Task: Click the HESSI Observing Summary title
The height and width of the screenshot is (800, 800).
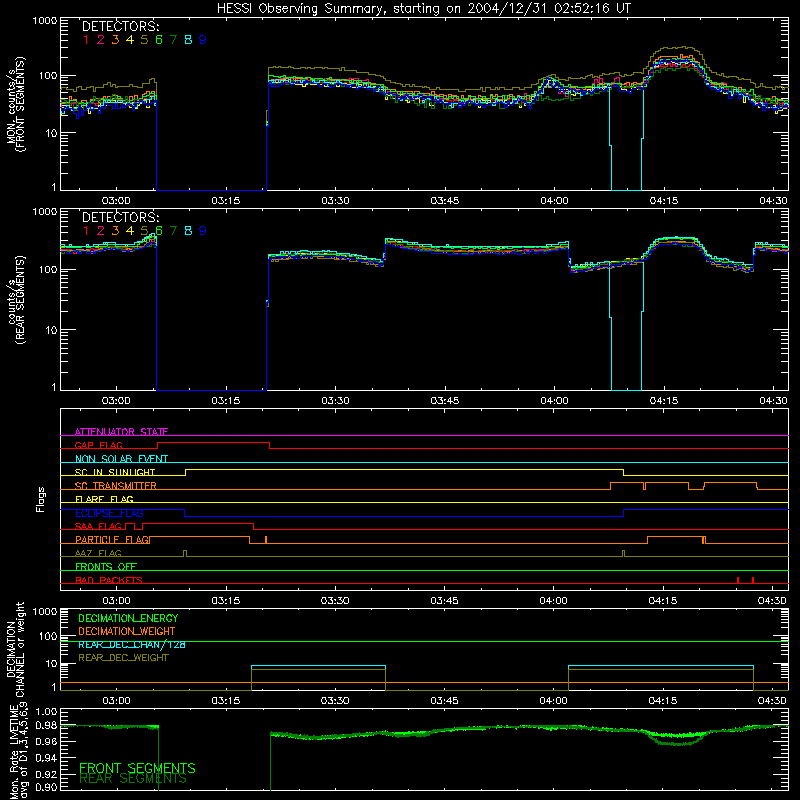Action: click(x=423, y=9)
